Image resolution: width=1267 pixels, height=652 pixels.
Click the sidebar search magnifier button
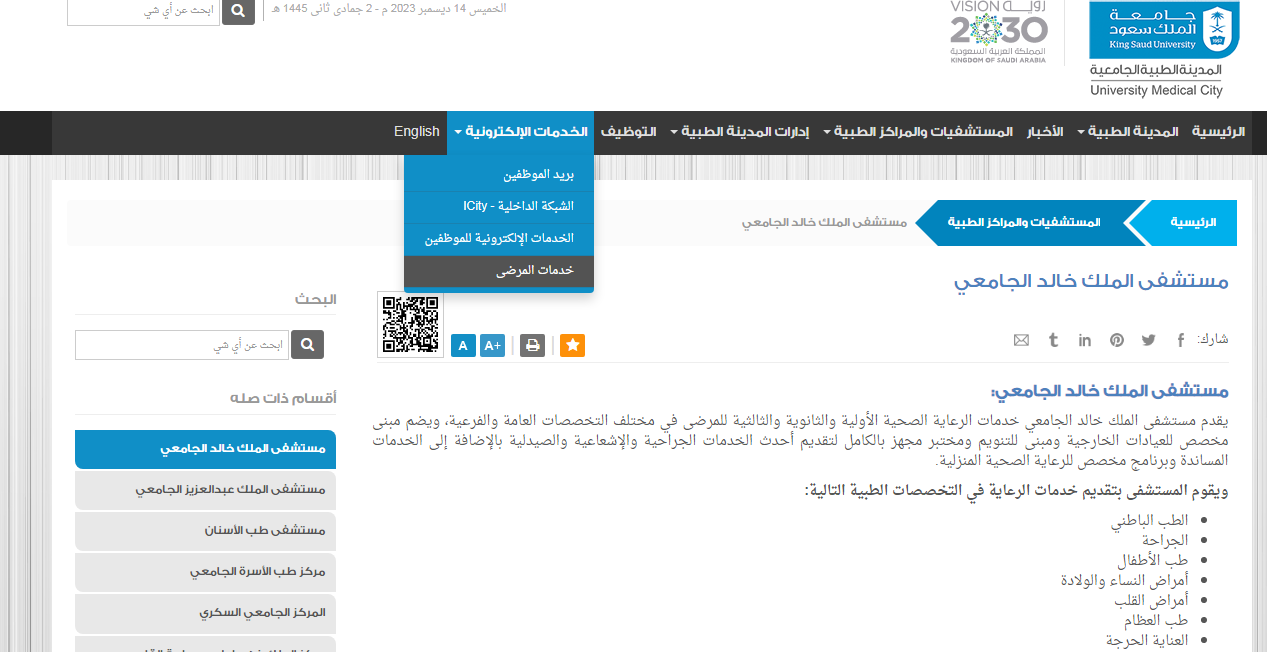point(307,345)
